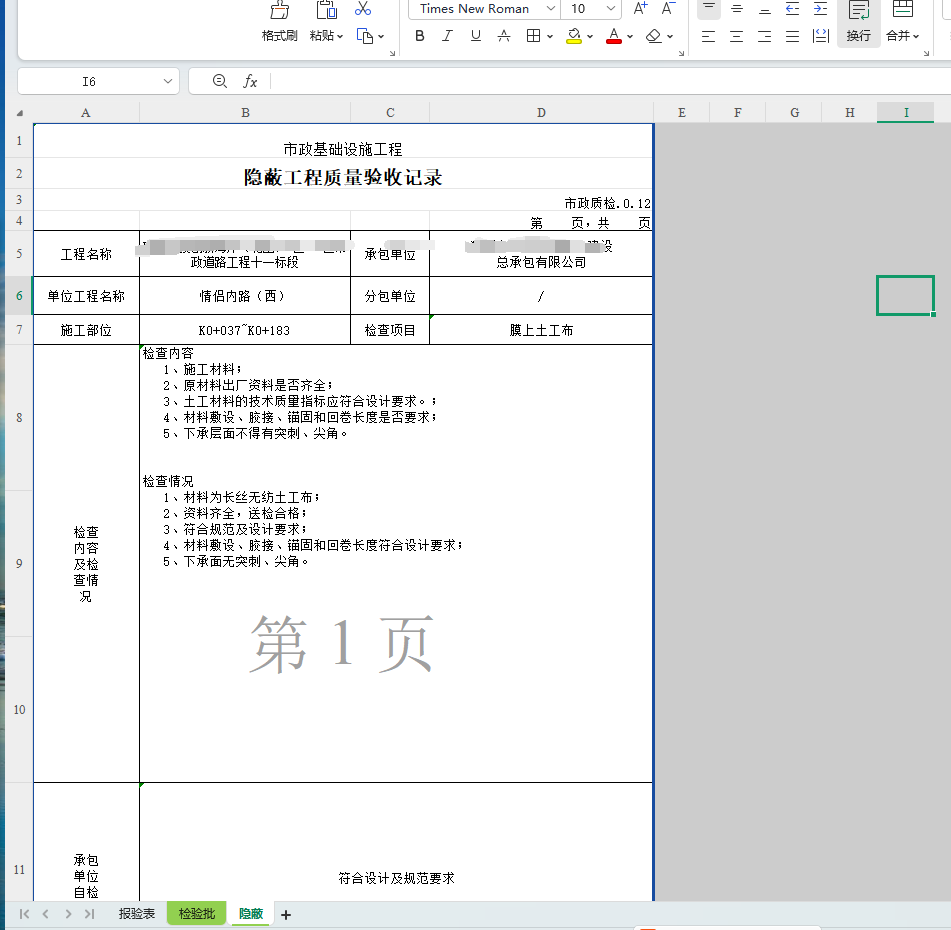Toggle the wrap text (换行) button
The height and width of the screenshot is (930, 951).
tap(858, 22)
